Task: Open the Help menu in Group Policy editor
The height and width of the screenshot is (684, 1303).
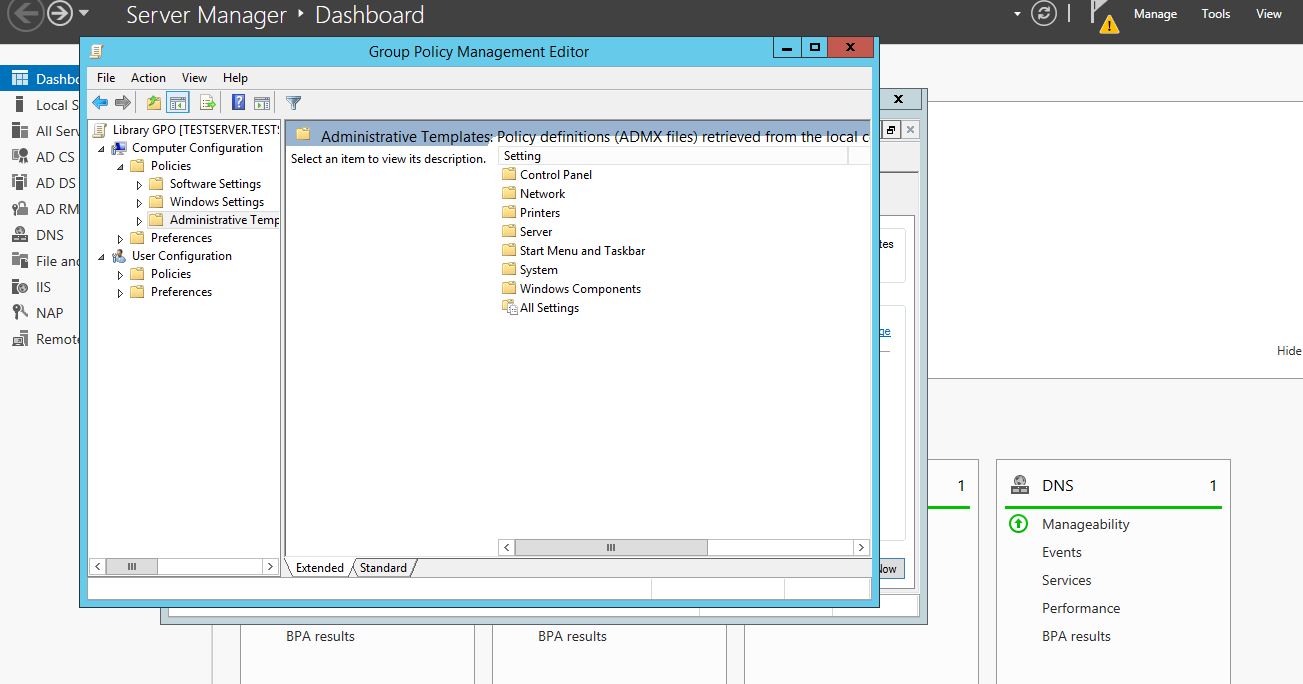Action: coord(235,78)
